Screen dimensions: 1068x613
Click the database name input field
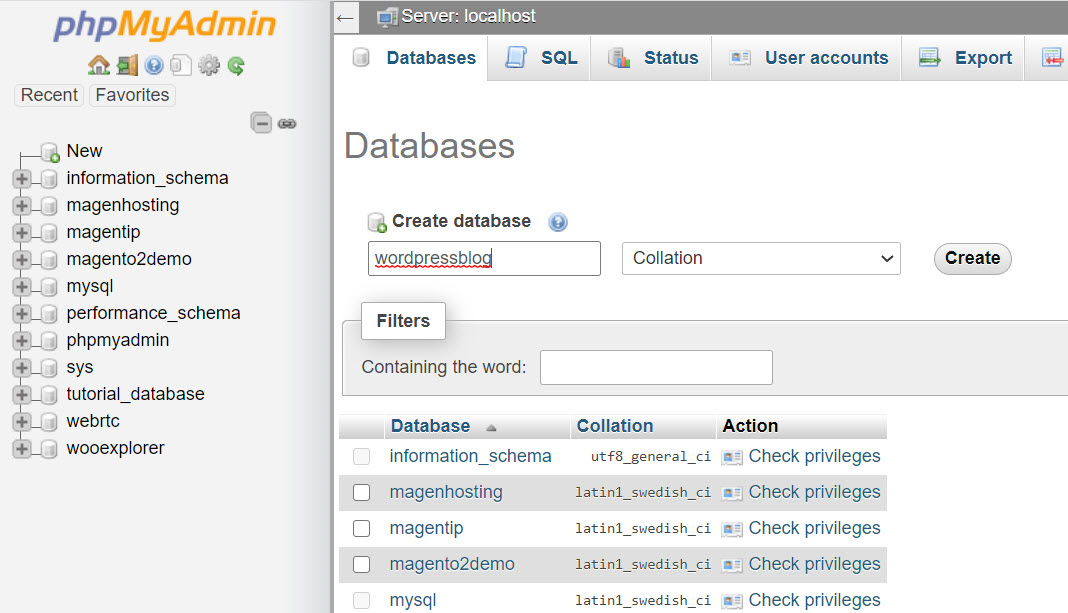(x=484, y=258)
